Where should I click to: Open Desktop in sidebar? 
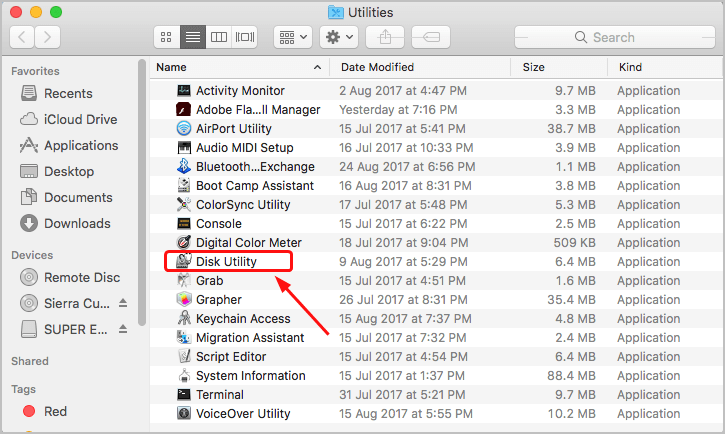click(57, 171)
